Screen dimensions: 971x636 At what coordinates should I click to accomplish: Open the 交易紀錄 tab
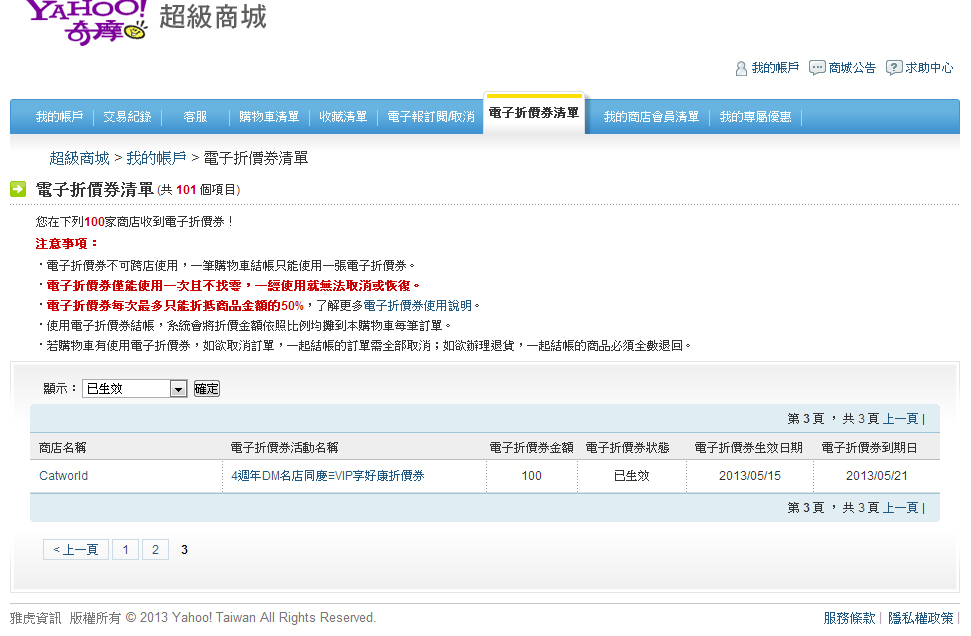(127, 117)
